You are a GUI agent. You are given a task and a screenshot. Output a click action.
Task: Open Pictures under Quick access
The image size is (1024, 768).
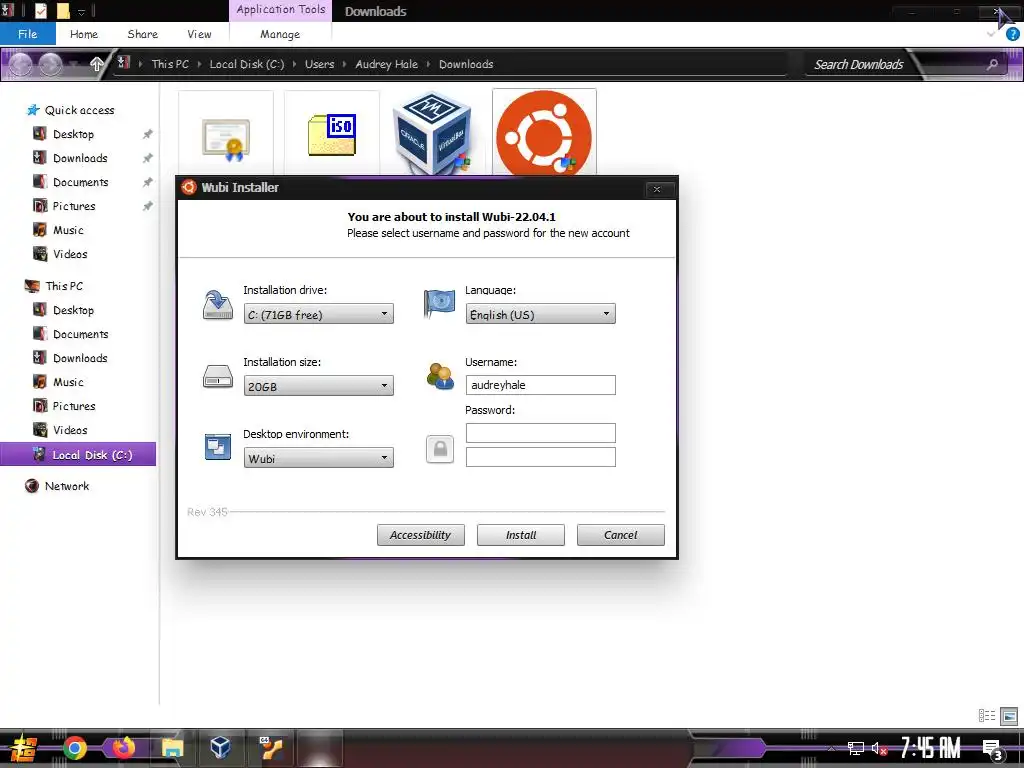pos(74,206)
